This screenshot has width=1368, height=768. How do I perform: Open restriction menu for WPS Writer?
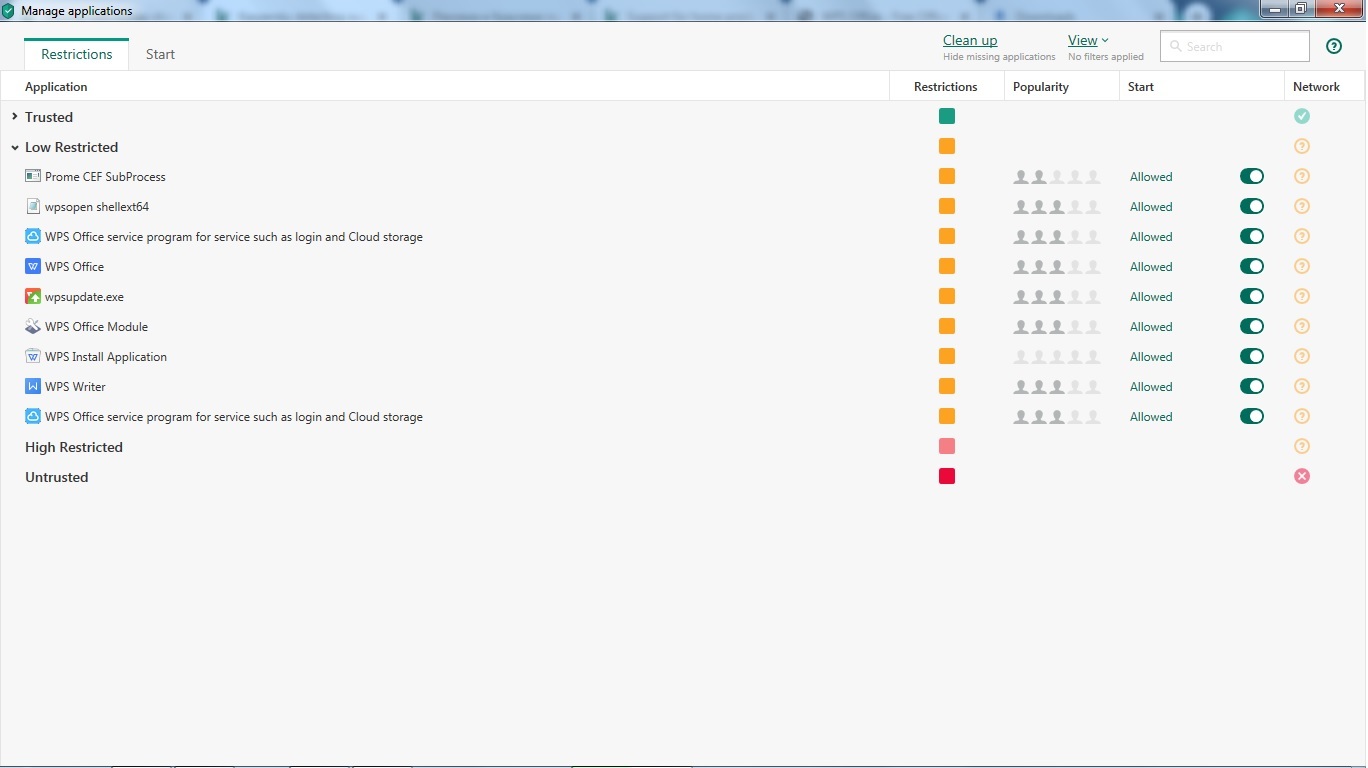(947, 386)
